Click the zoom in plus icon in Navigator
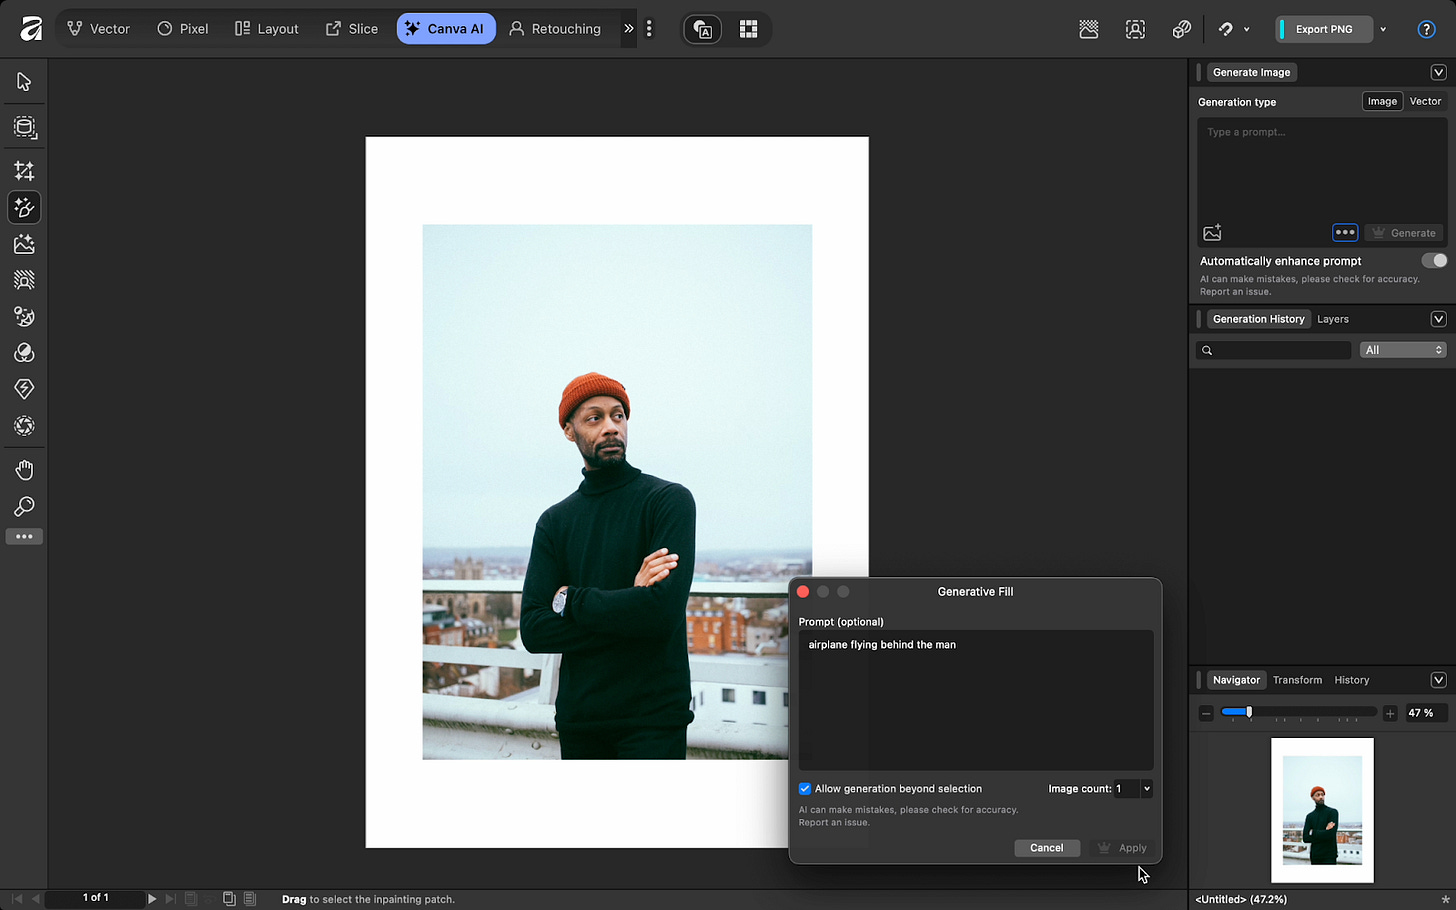Viewport: 1456px width, 910px height. click(x=1390, y=713)
